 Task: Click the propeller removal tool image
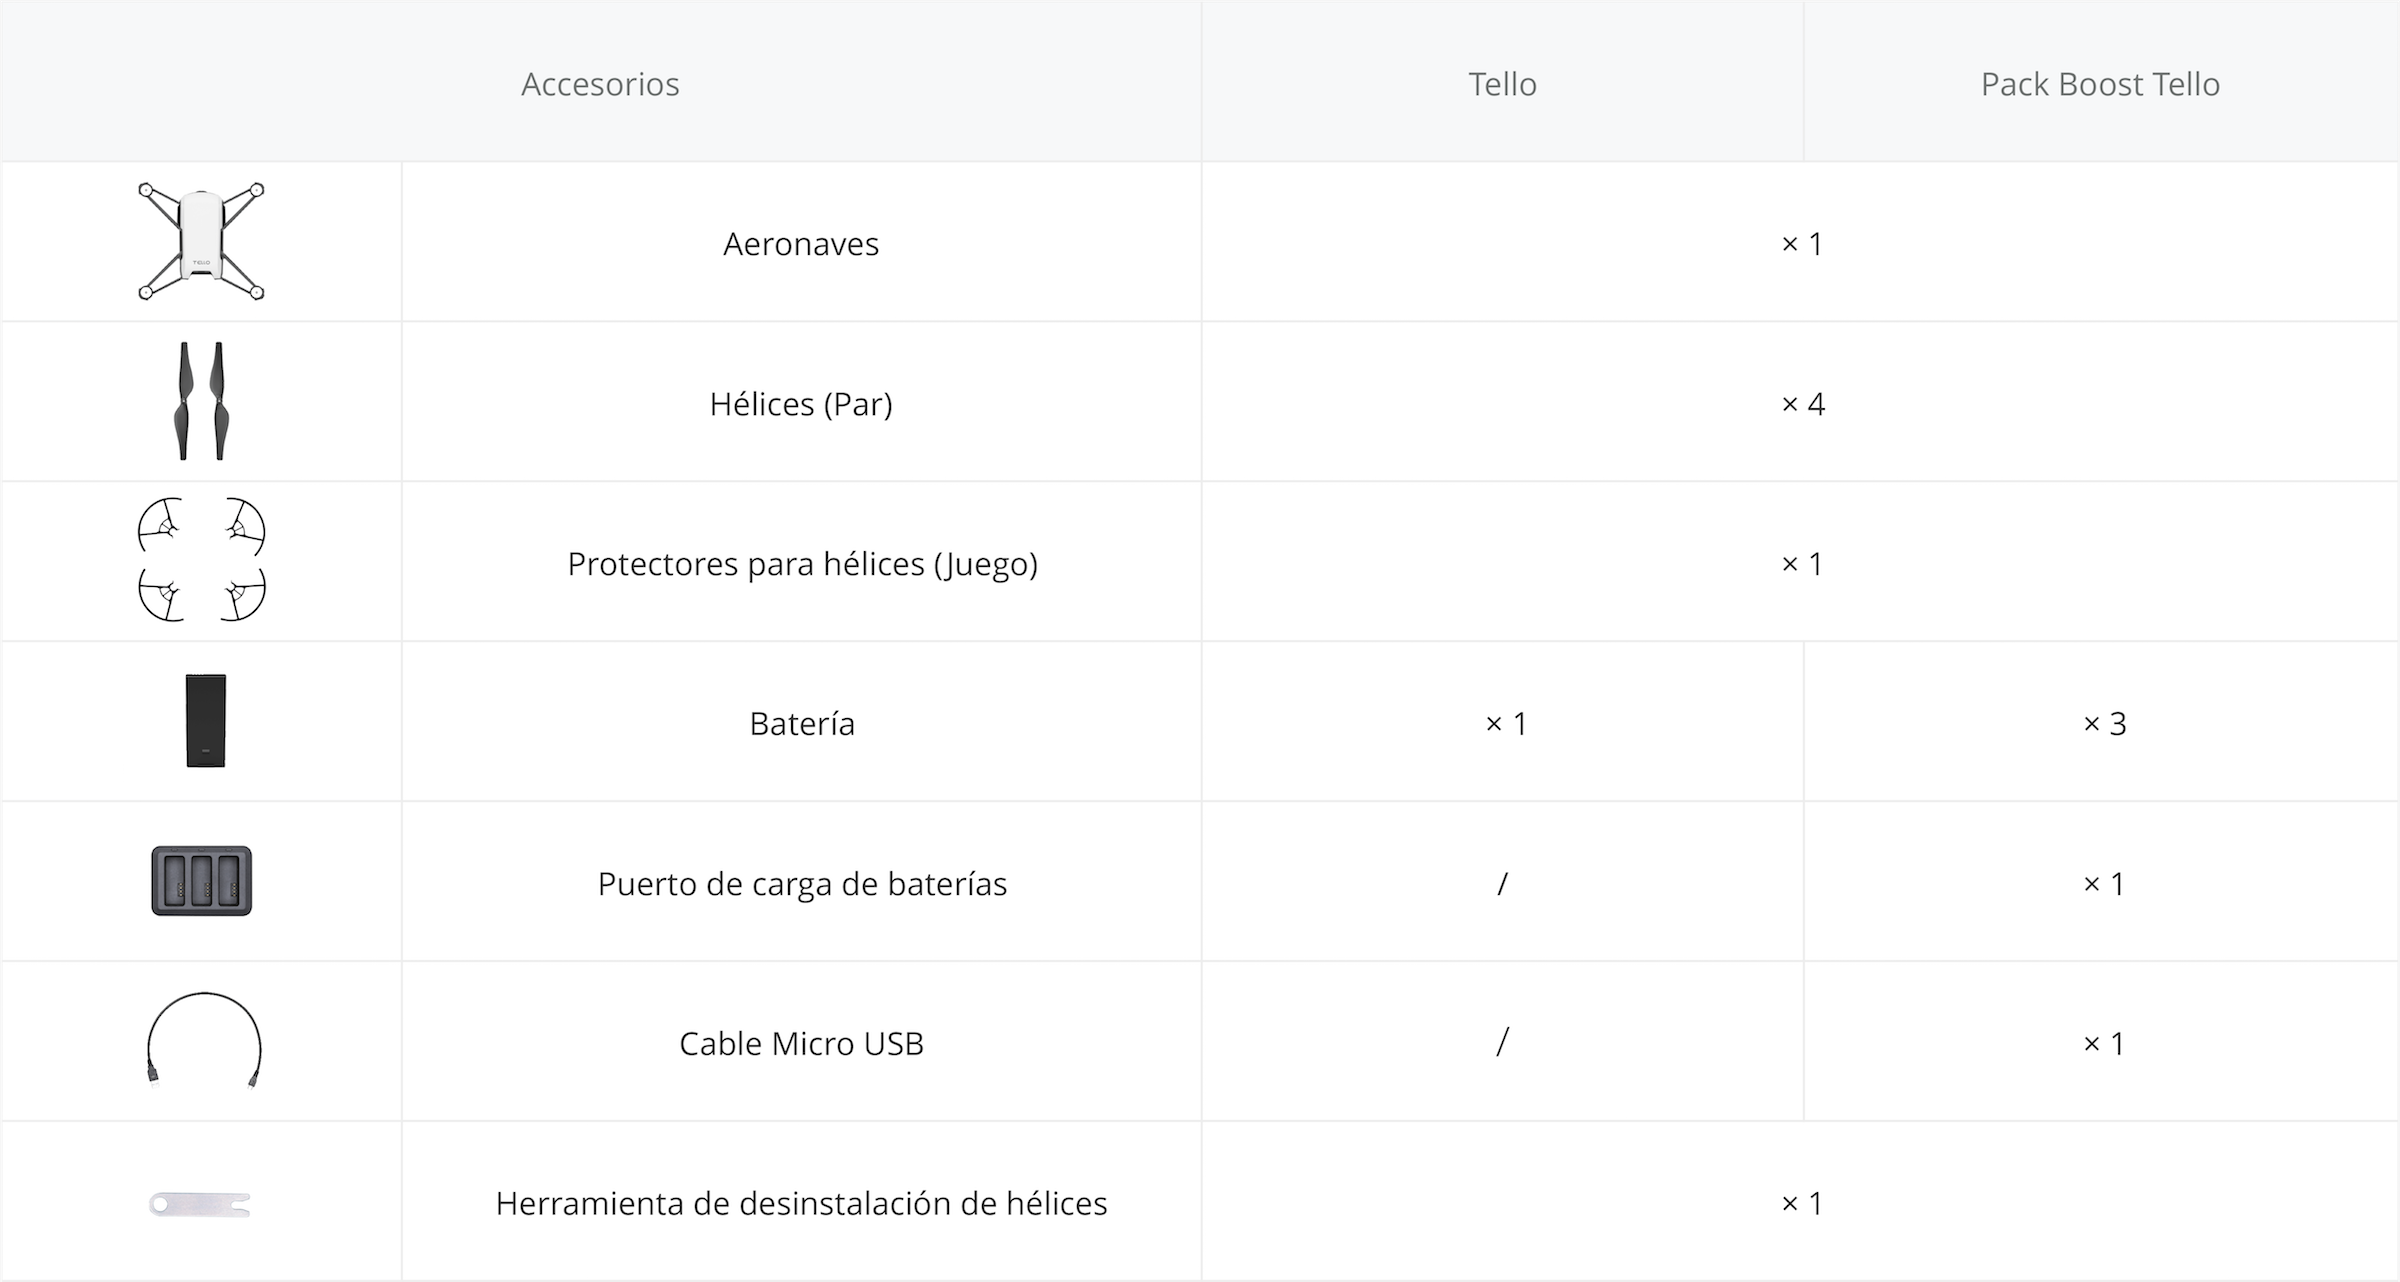200,1204
